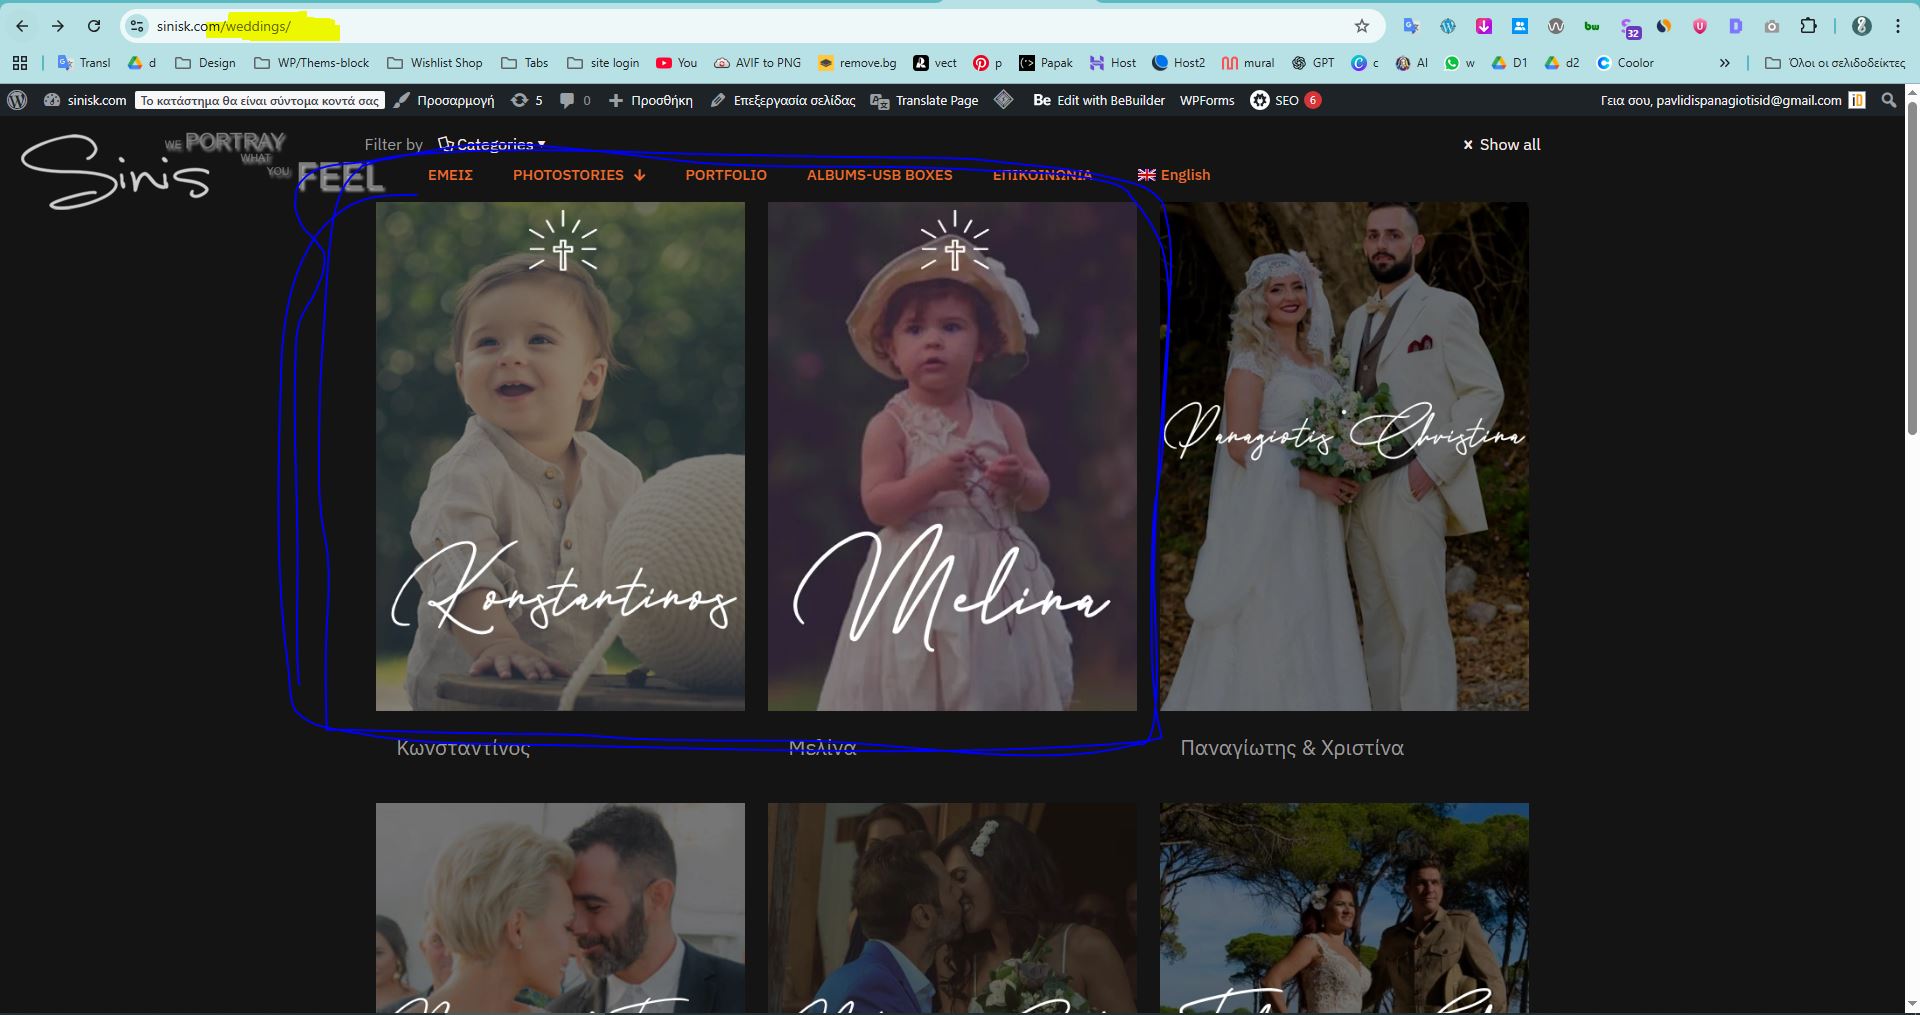The height and width of the screenshot is (1015, 1920).
Task: Click the updates icon showing 5
Action: pos(527,100)
